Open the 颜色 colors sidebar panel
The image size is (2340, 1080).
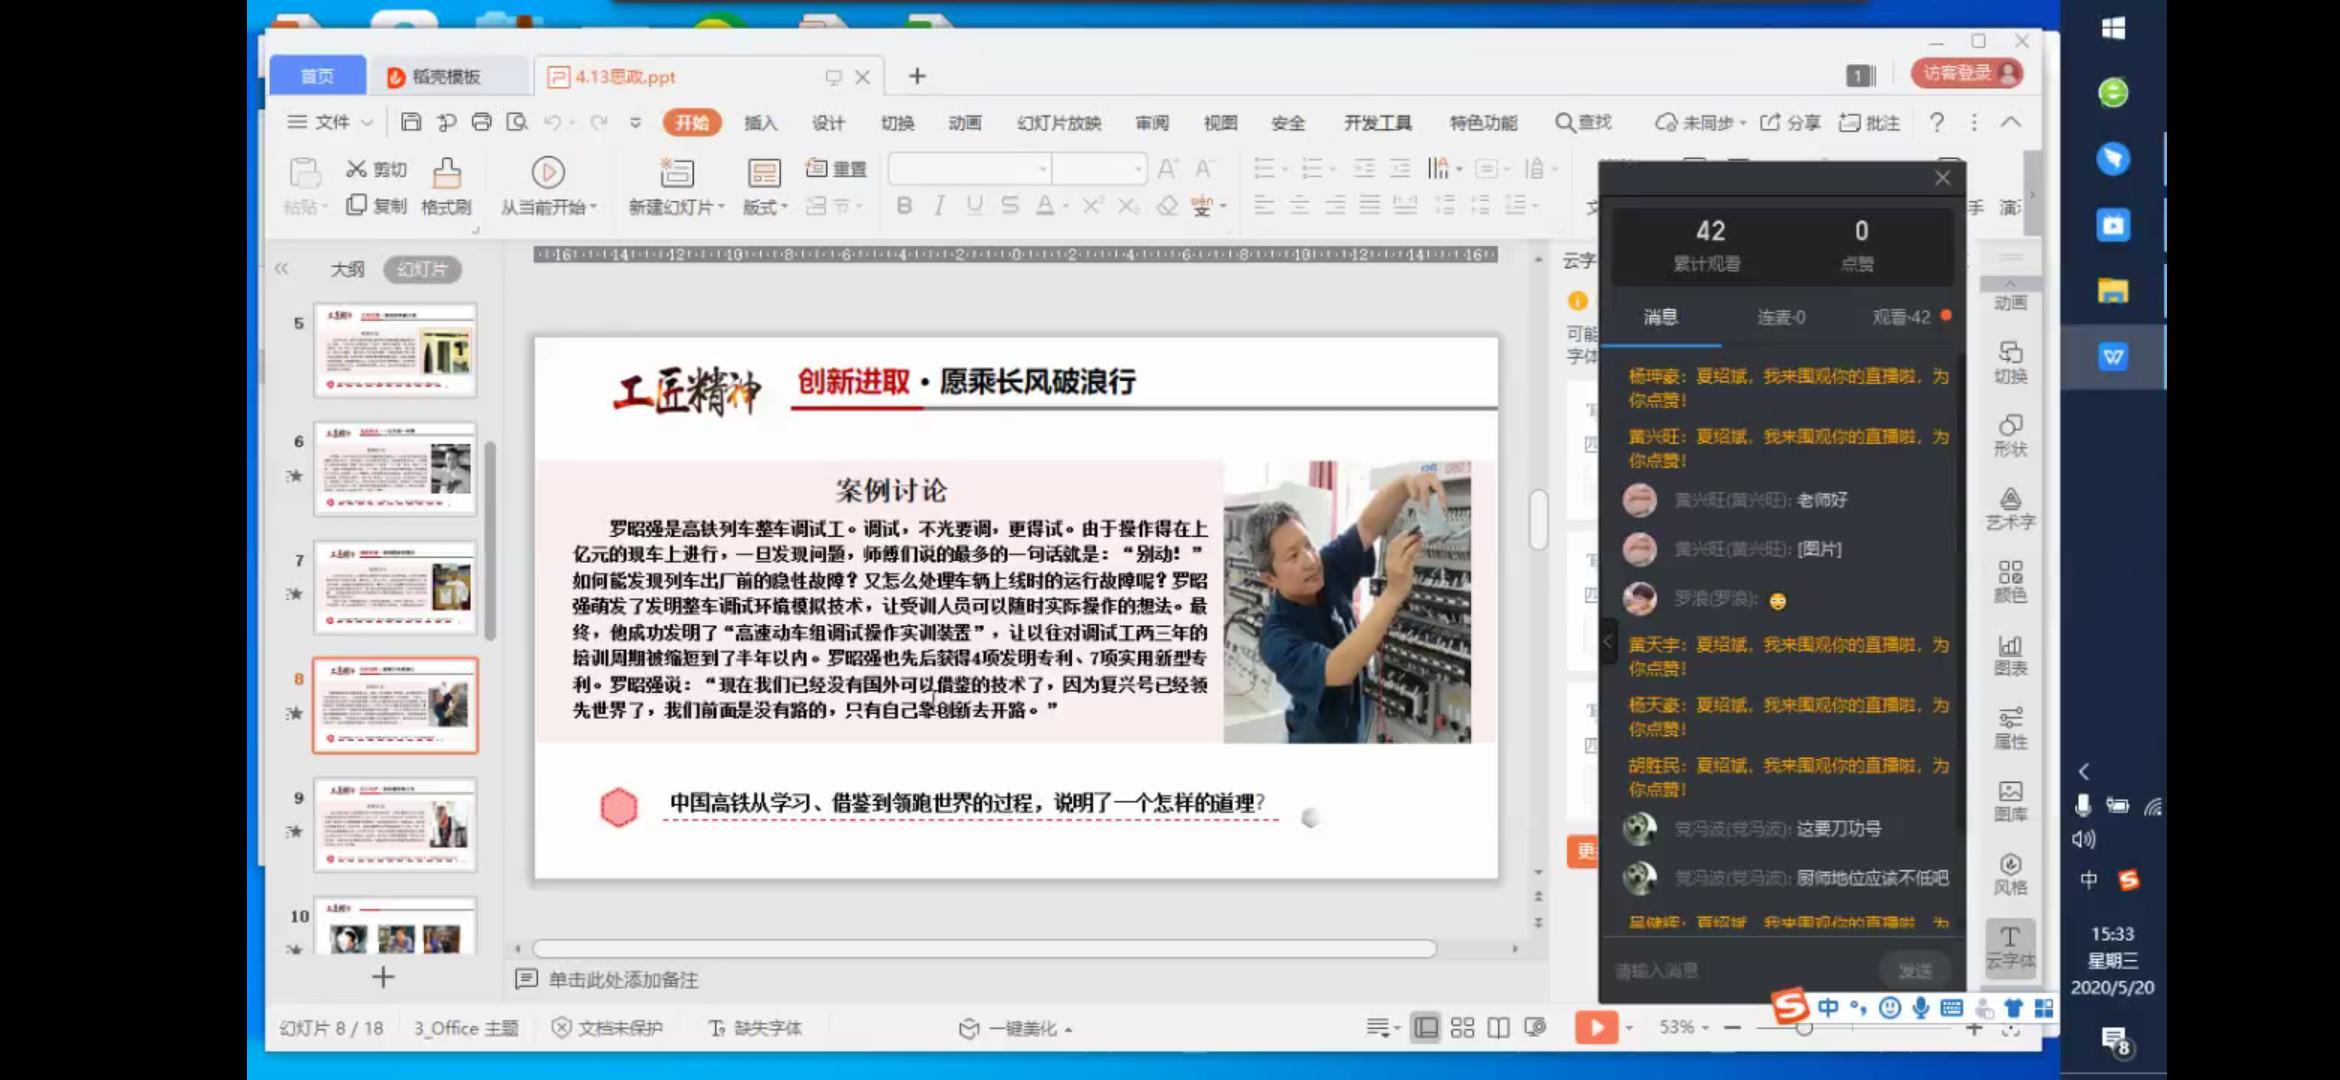[2010, 581]
